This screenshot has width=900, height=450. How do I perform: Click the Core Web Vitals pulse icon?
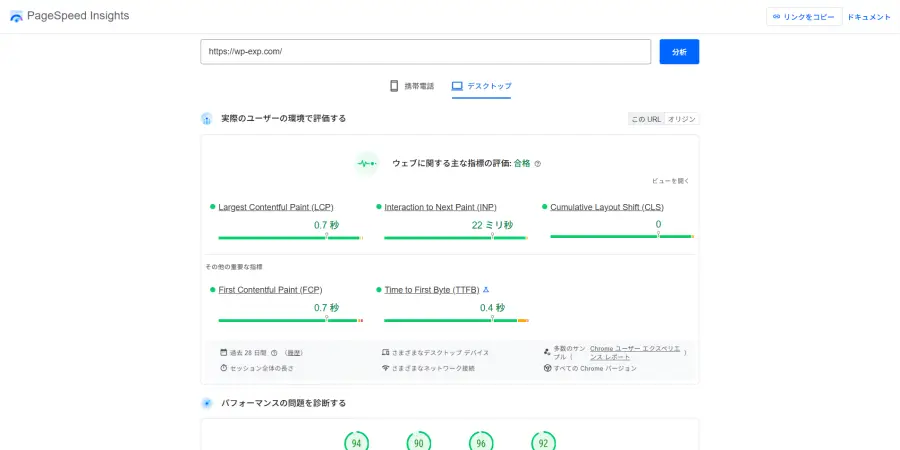pos(366,164)
